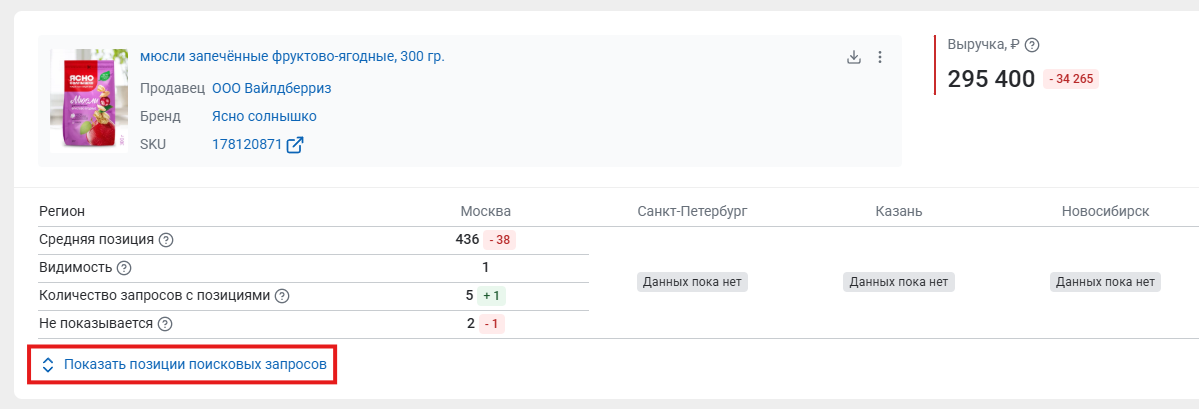This screenshot has width=1199, height=409.
Task: Open brand Ясно солнышко link
Action: 264,116
